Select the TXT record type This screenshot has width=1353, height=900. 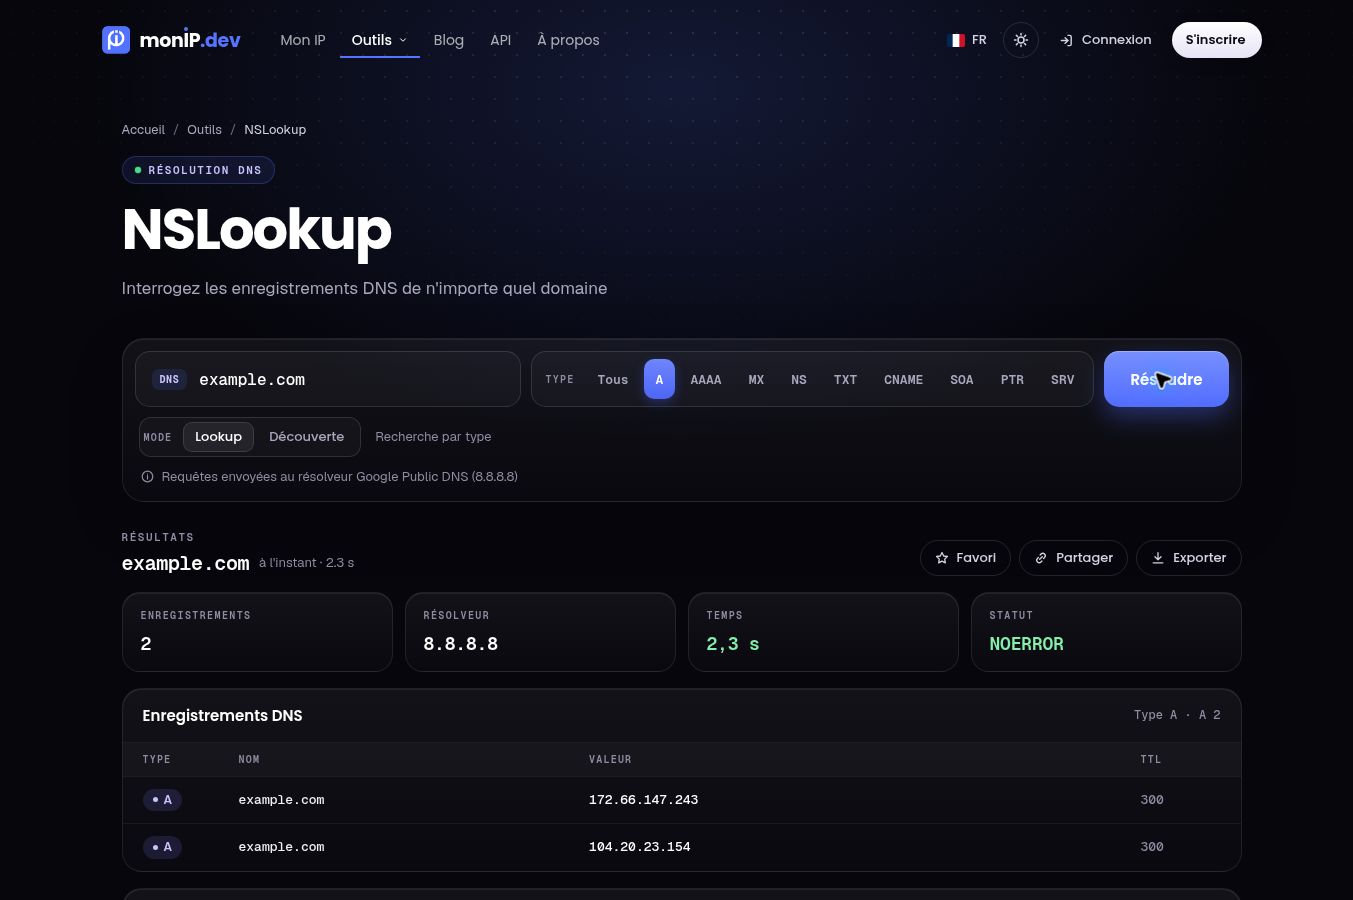tap(845, 380)
